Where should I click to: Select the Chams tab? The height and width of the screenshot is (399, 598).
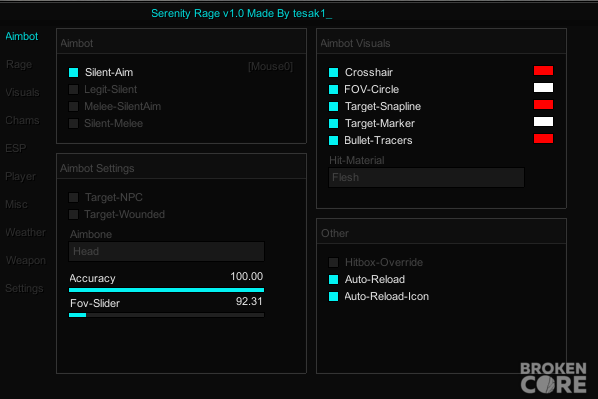tap(22, 120)
